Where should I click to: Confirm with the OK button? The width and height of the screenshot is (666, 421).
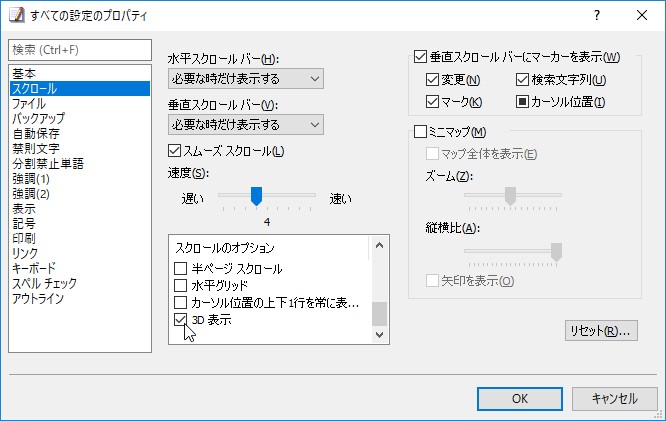click(x=520, y=398)
